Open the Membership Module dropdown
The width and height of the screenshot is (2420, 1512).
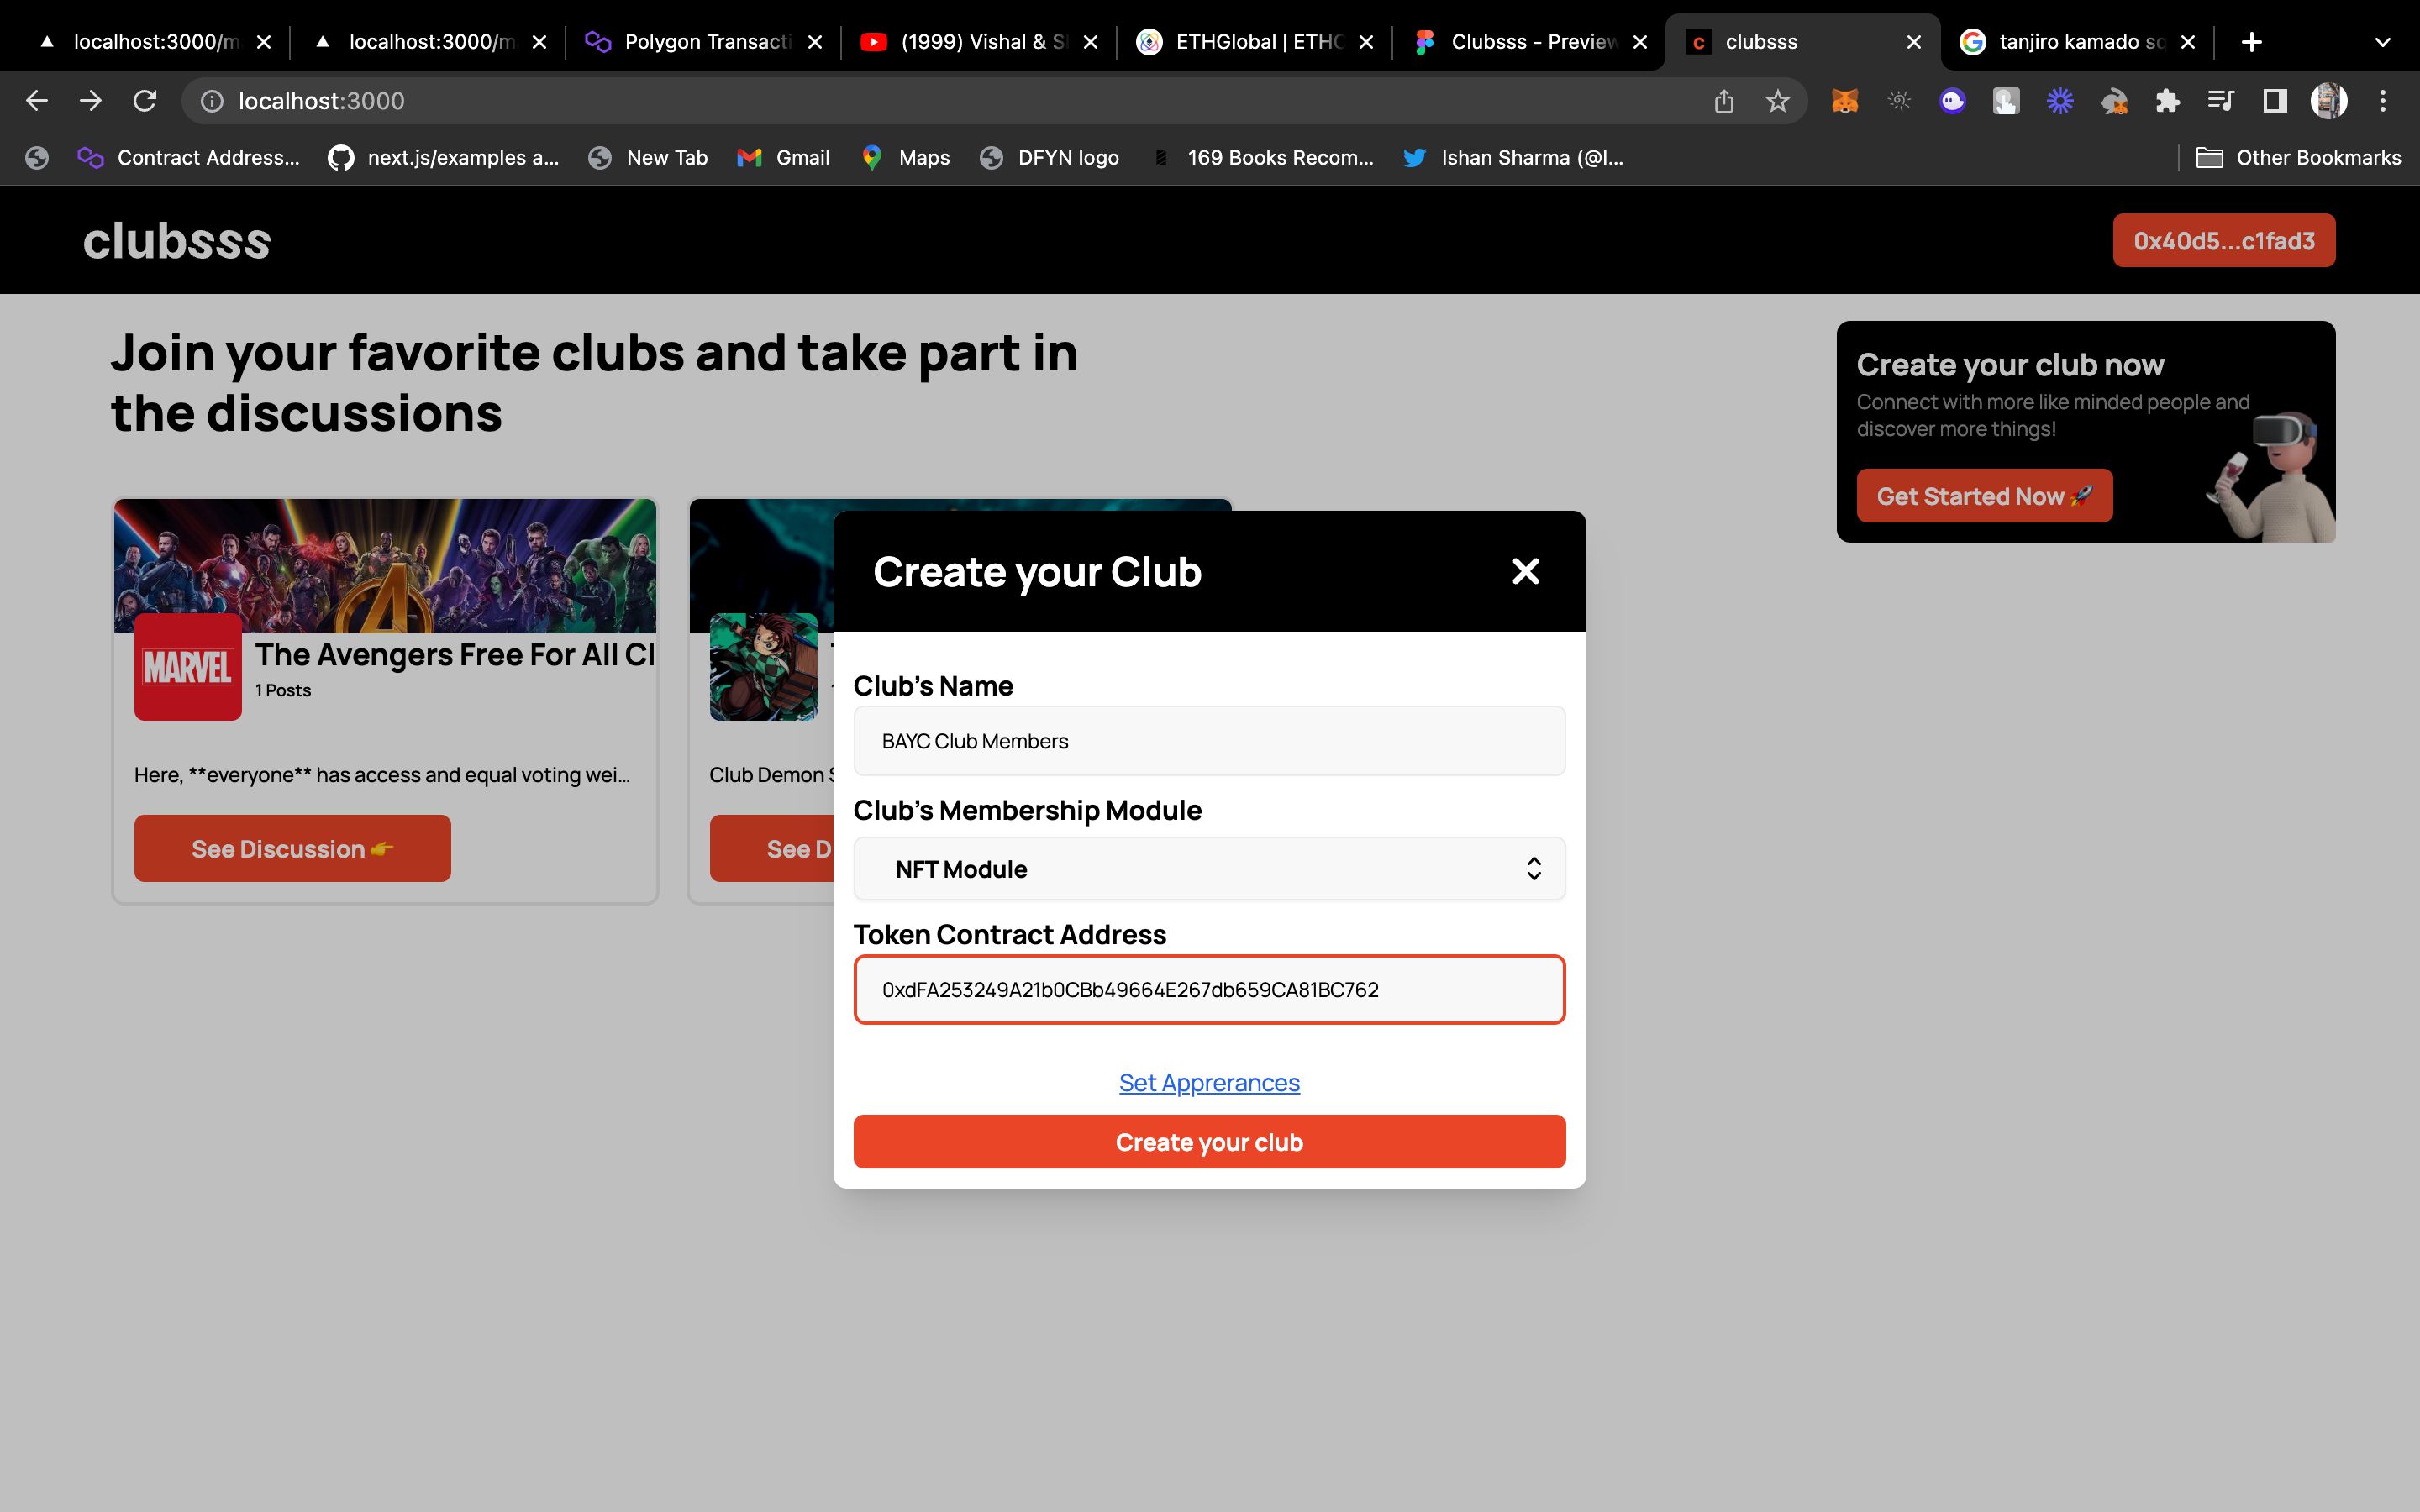[x=1209, y=869]
